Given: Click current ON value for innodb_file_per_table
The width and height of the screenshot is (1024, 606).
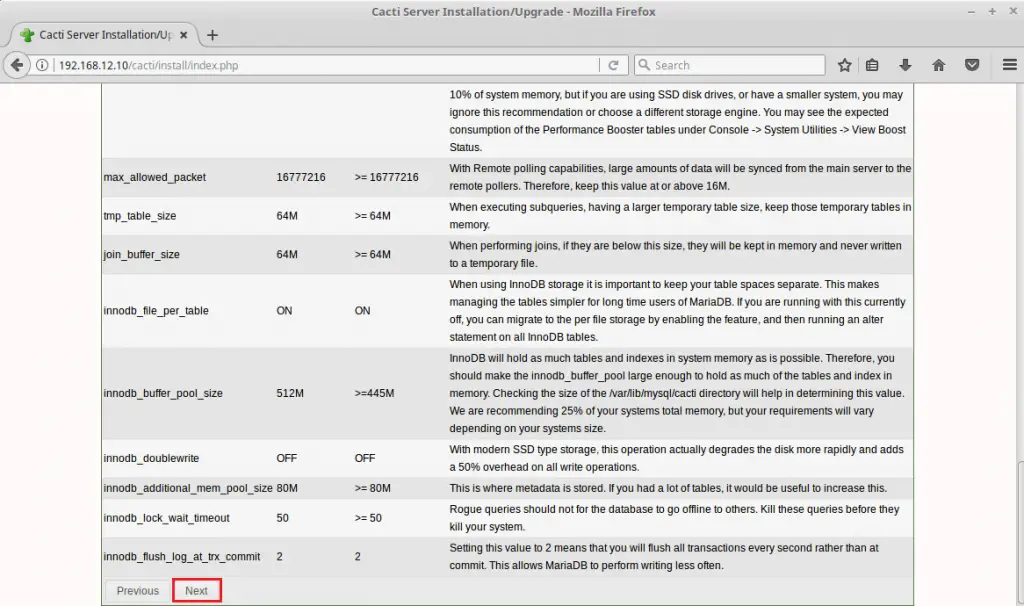Looking at the screenshot, I should (x=284, y=310).
